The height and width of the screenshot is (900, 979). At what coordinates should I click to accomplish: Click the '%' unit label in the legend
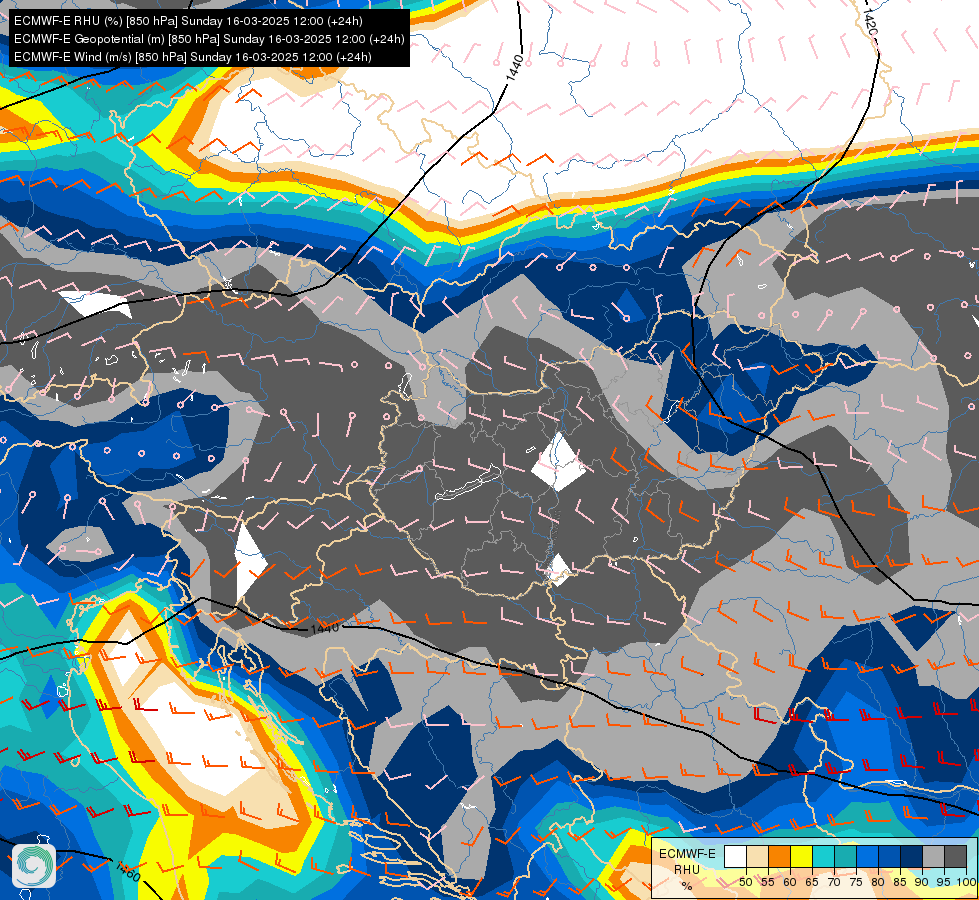click(x=687, y=886)
